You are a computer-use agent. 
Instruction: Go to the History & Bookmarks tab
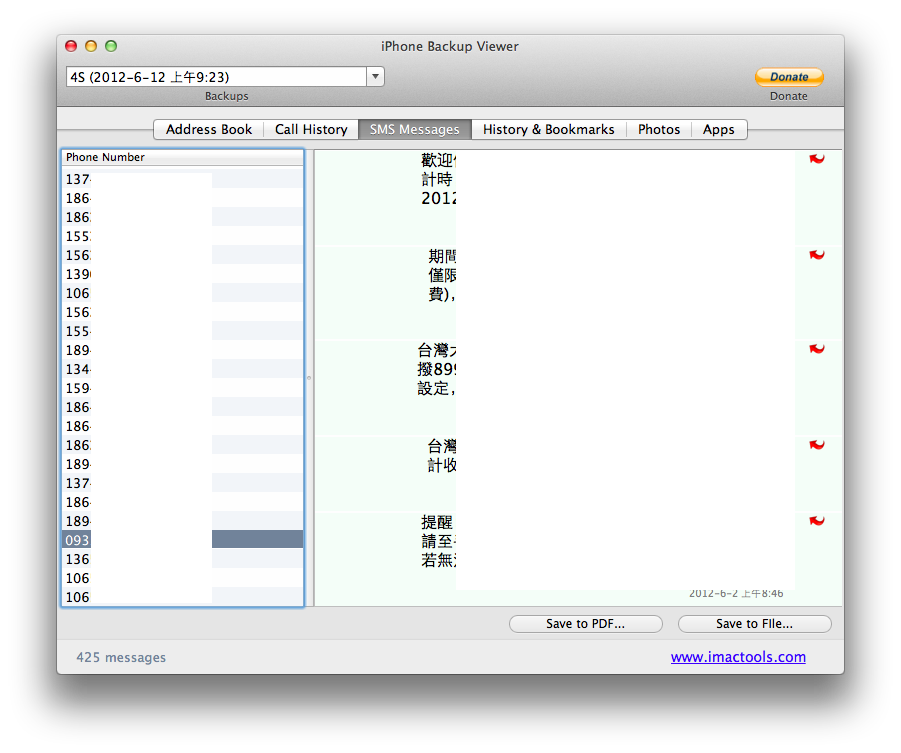[548, 129]
